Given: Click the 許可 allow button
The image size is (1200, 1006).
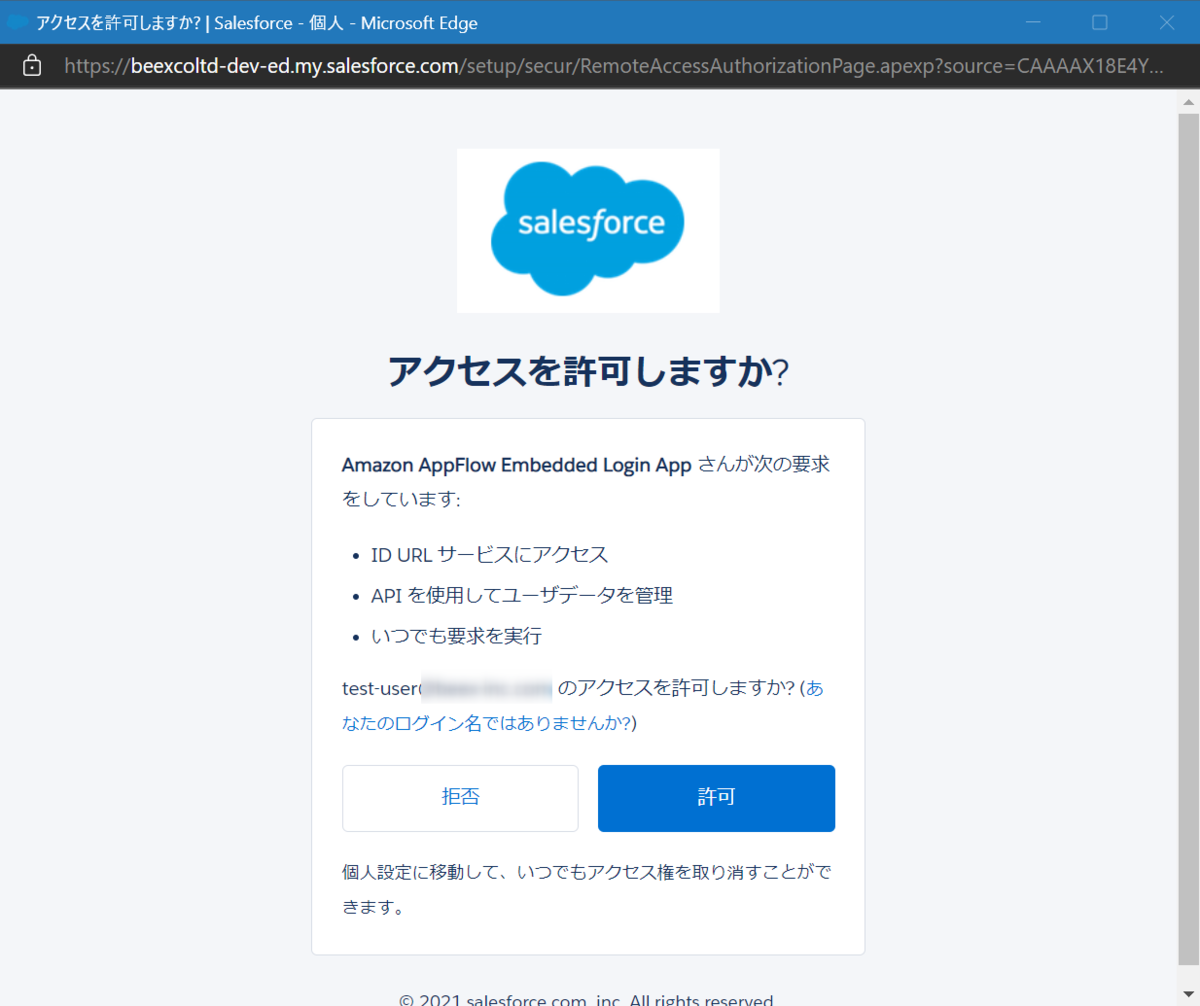Looking at the screenshot, I should pos(716,798).
